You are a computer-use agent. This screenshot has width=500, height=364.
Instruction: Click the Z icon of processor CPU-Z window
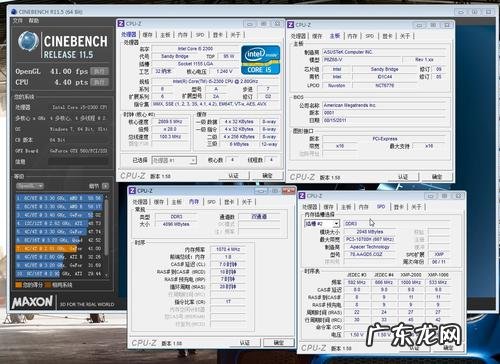point(121,23)
